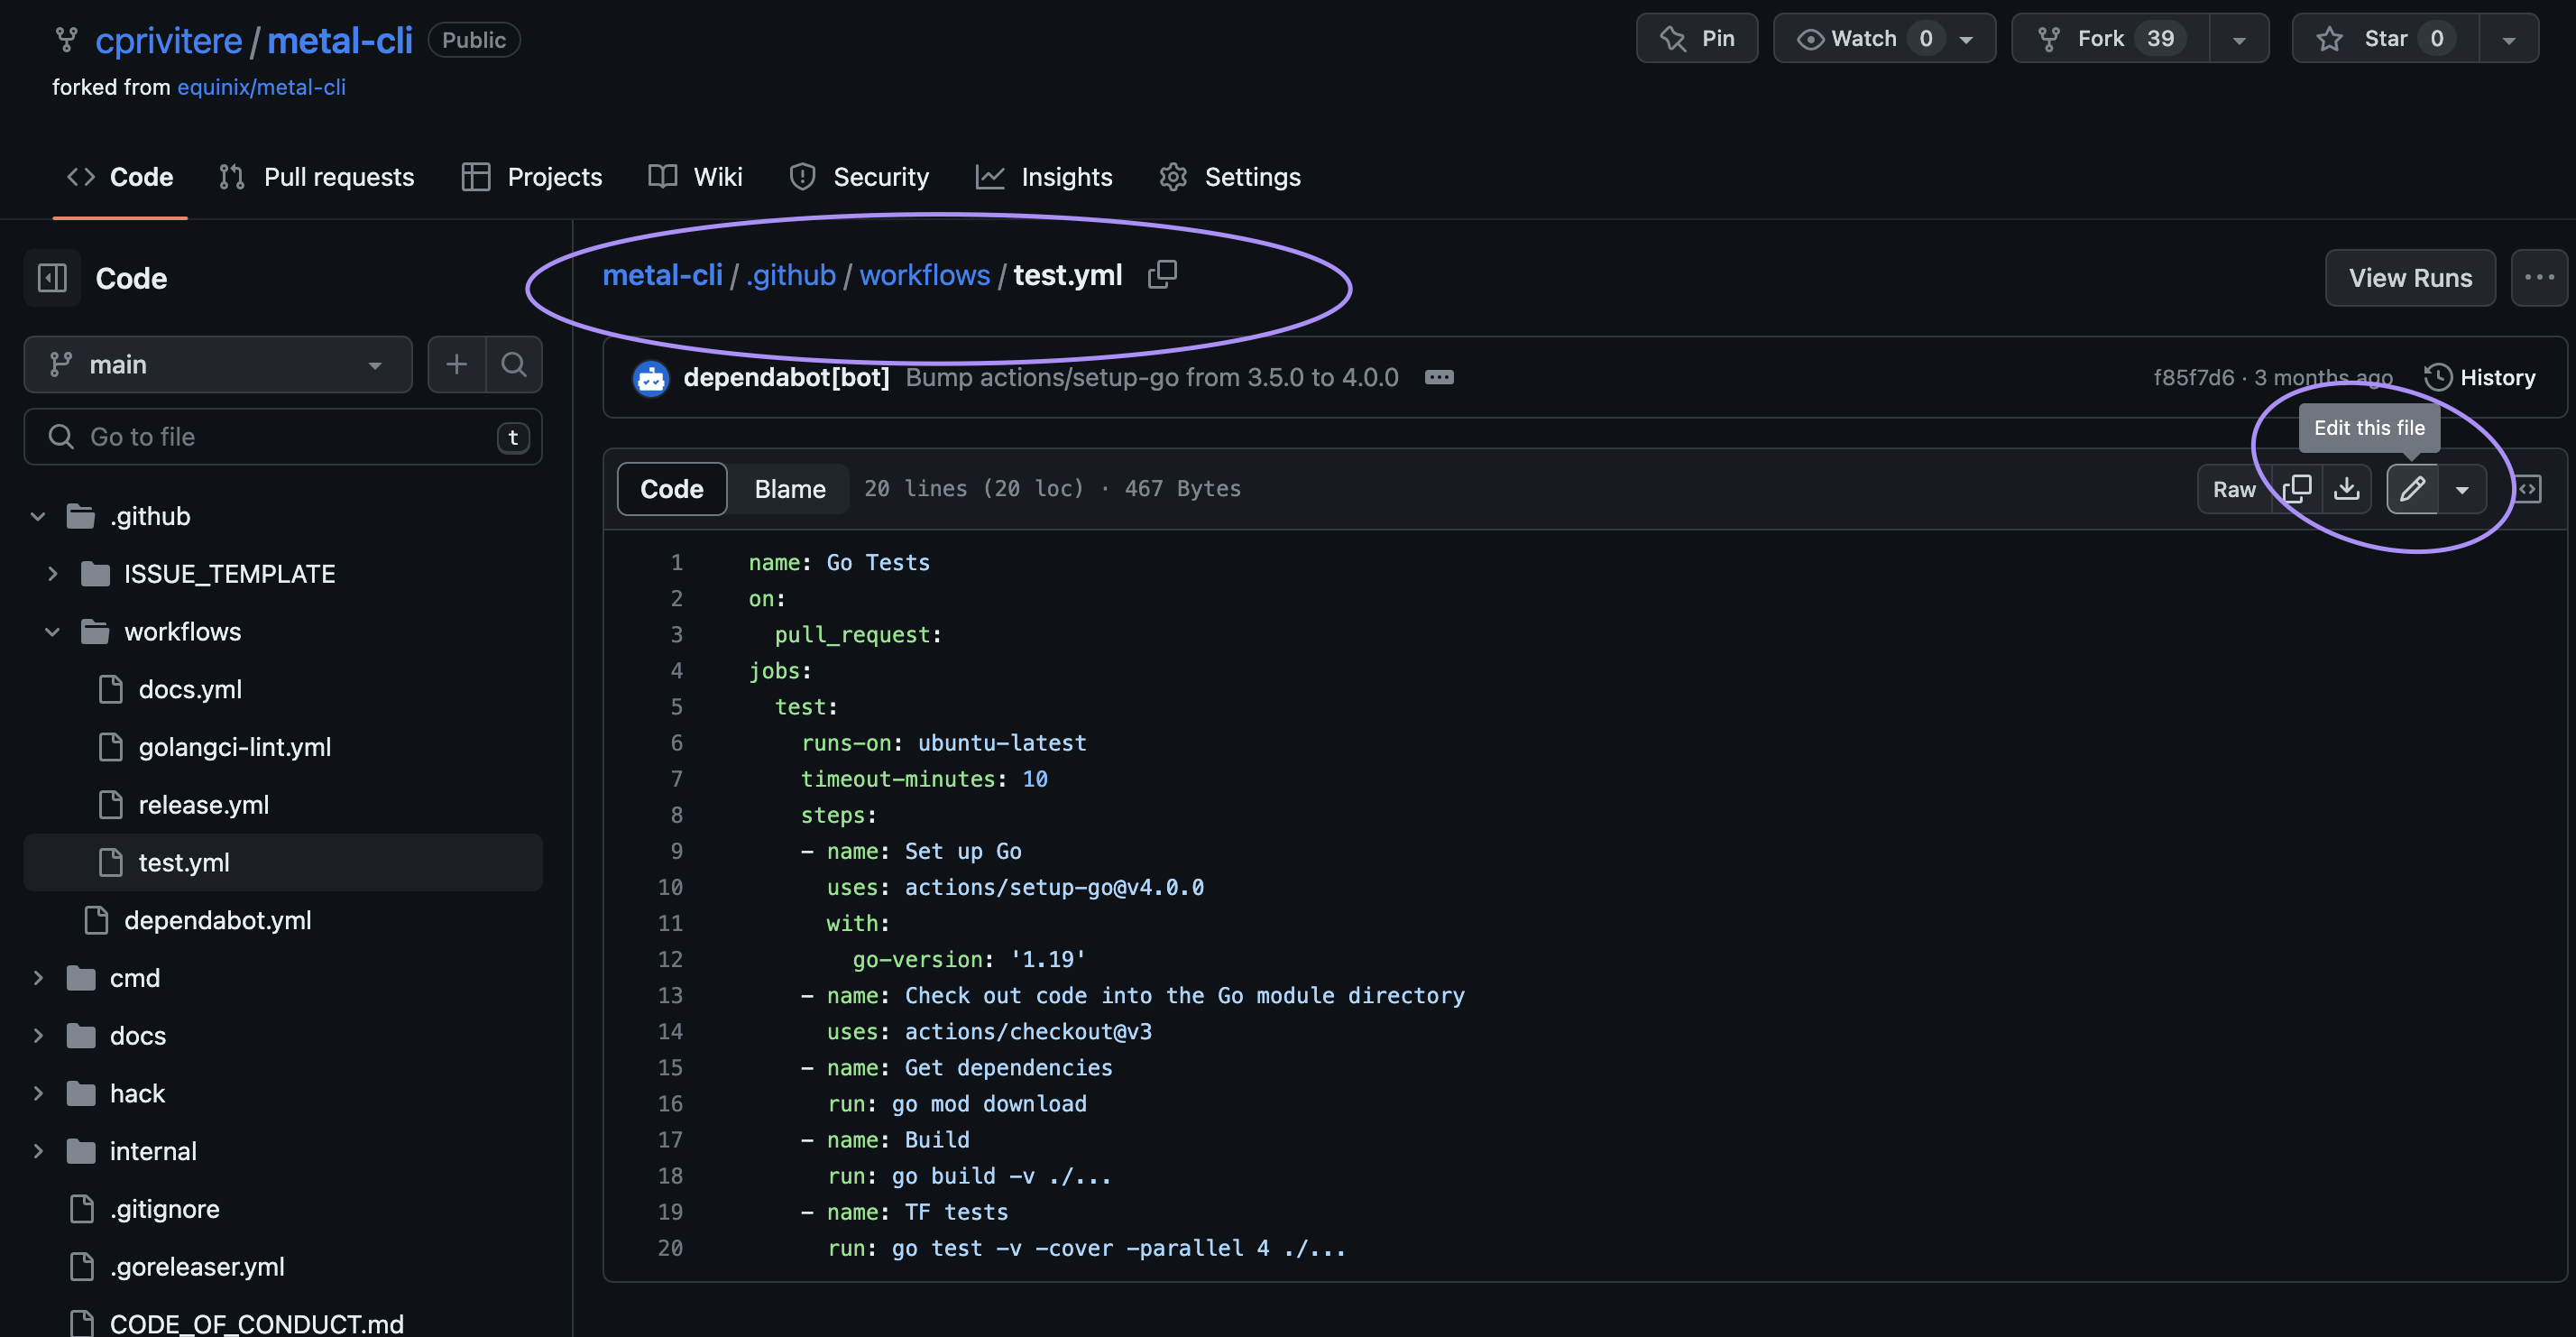Open the equinix/metal-cli upstream link
Viewport: 2576px width, 1337px height.
(261, 87)
